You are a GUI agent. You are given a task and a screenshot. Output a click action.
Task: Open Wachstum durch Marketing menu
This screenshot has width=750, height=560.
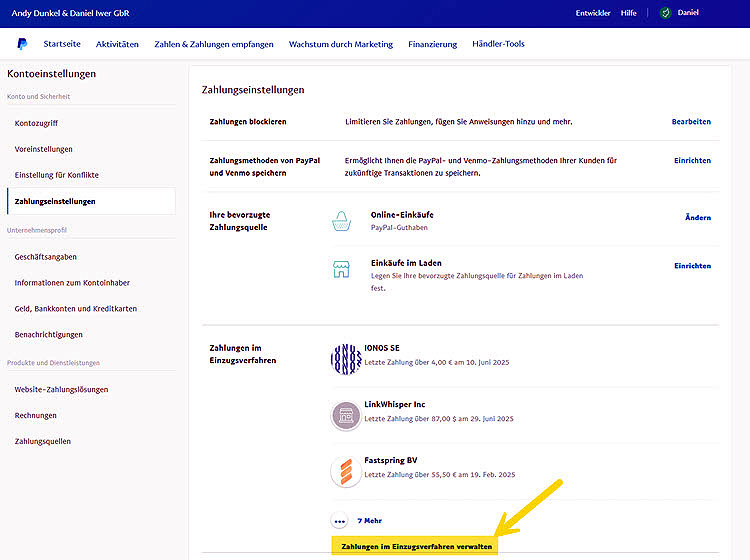tap(341, 44)
